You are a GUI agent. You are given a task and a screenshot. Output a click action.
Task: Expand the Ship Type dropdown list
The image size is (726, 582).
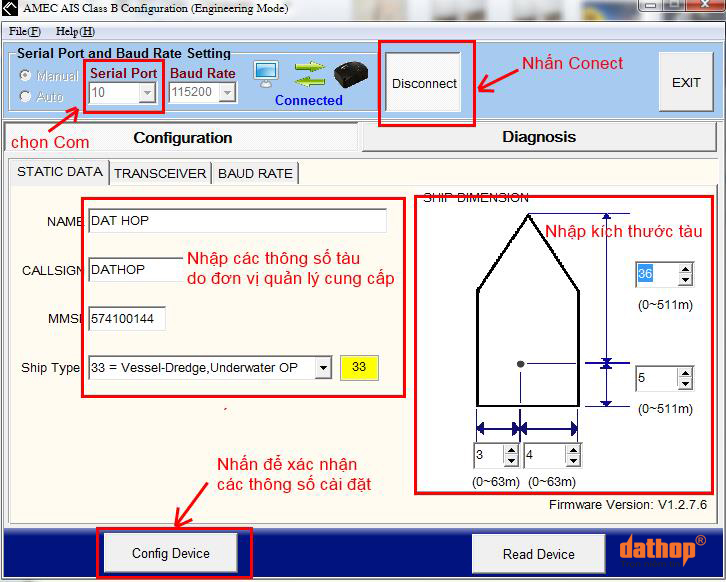coord(323,368)
